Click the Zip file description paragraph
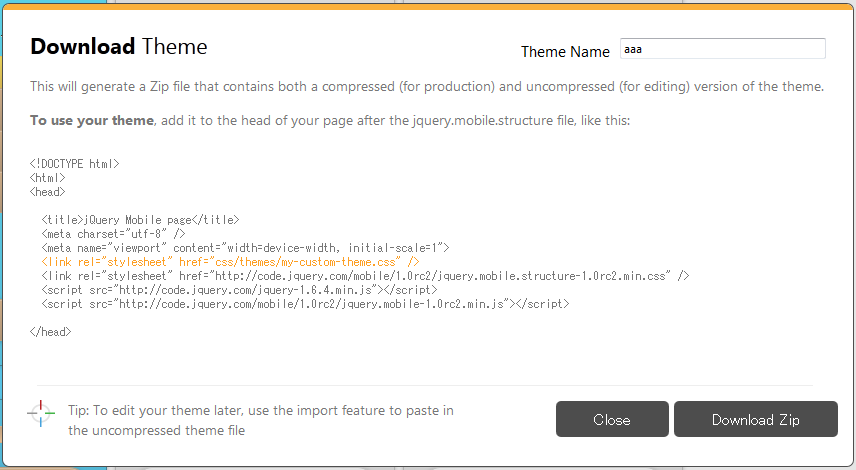 426,86
